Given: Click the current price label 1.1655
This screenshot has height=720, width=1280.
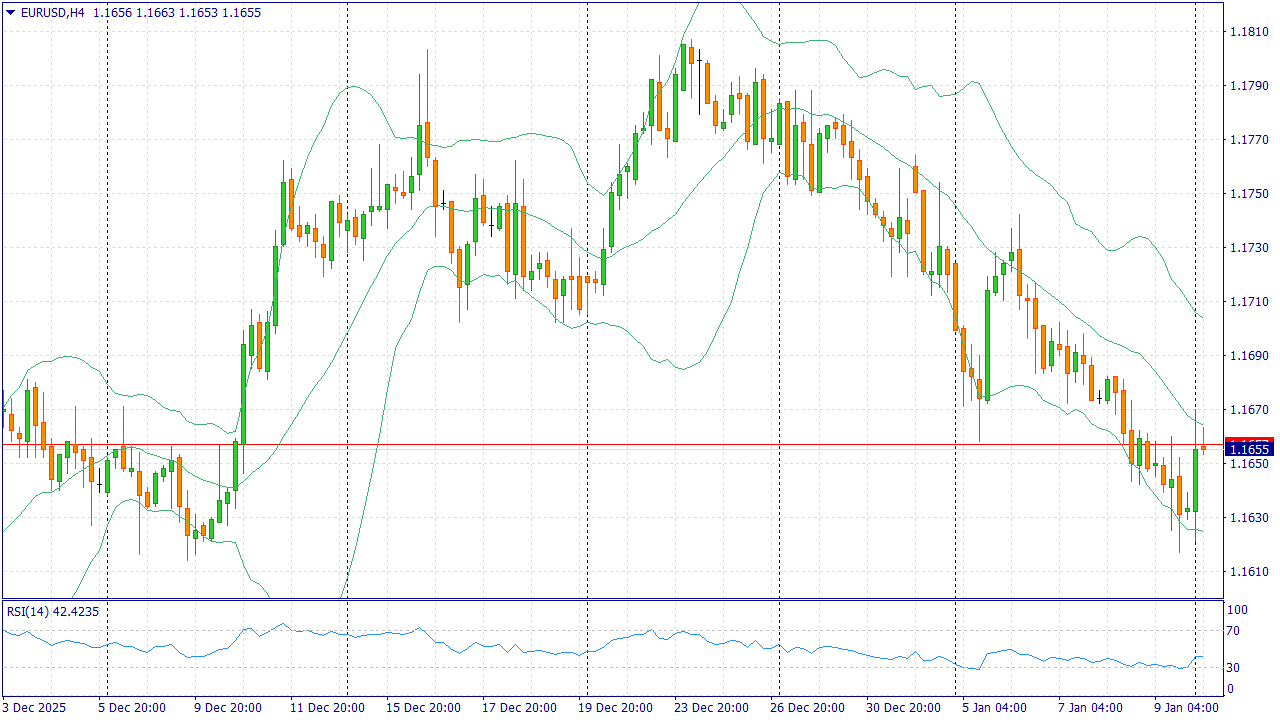Looking at the screenshot, I should 1248,449.
